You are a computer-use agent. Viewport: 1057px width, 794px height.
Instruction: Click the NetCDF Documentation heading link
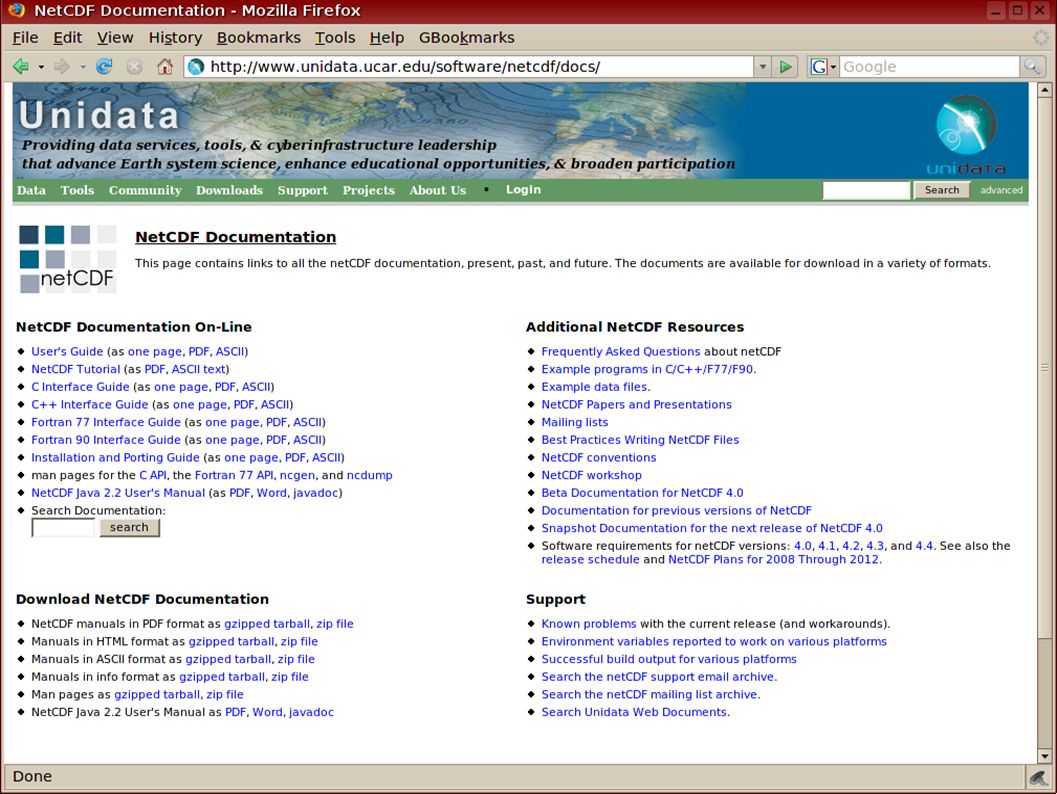pos(235,237)
